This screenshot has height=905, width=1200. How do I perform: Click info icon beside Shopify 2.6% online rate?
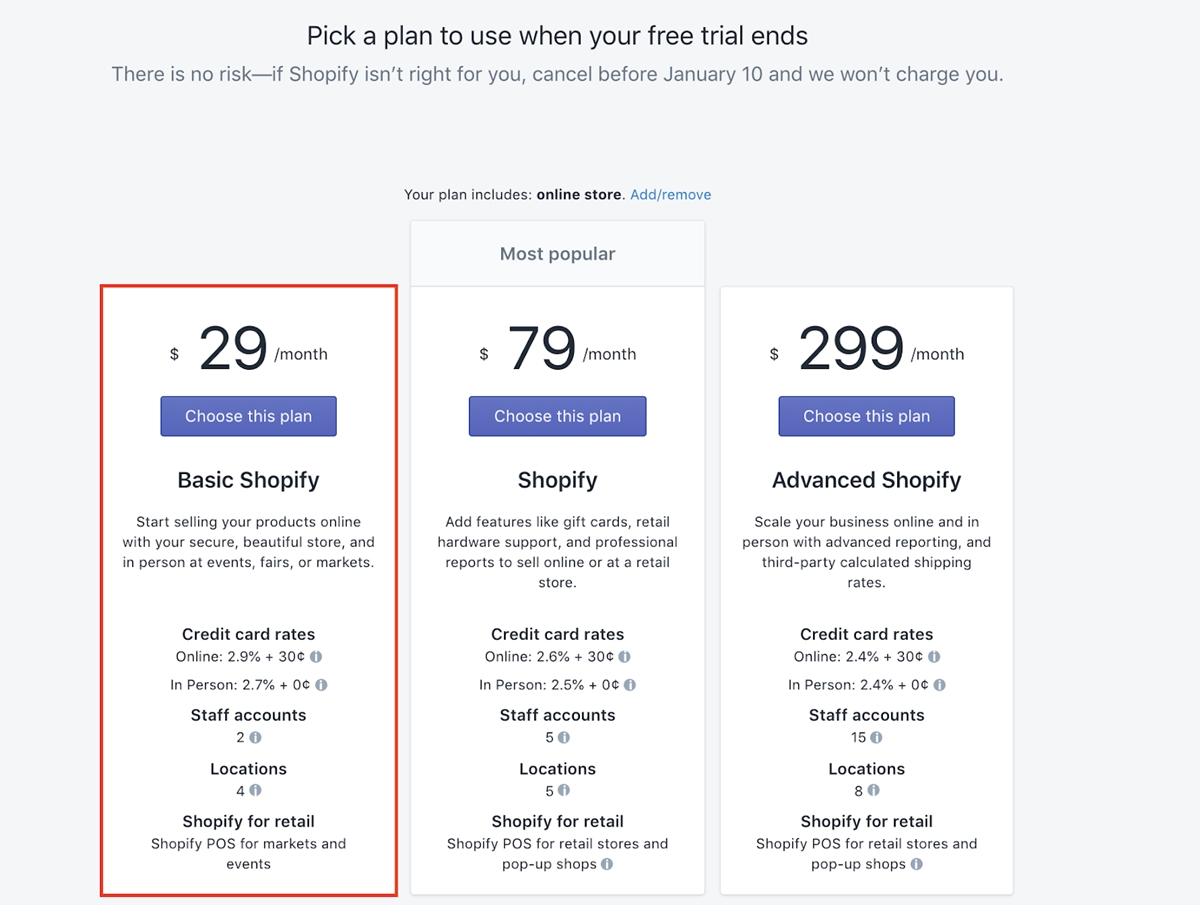point(625,657)
